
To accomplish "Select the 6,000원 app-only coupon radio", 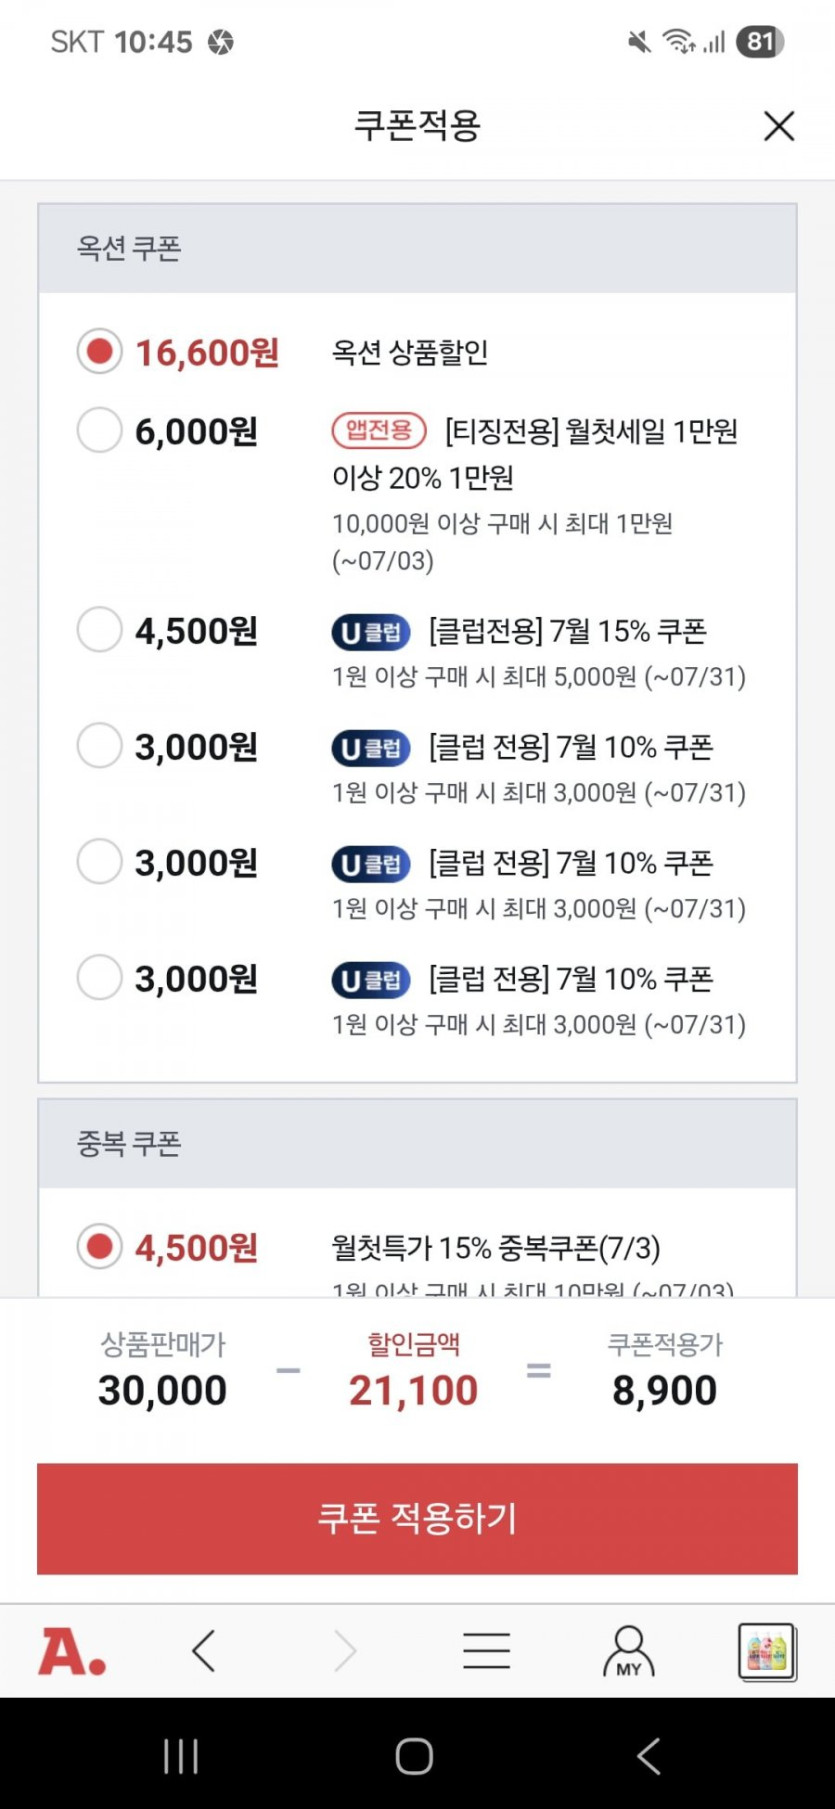I will click(99, 431).
